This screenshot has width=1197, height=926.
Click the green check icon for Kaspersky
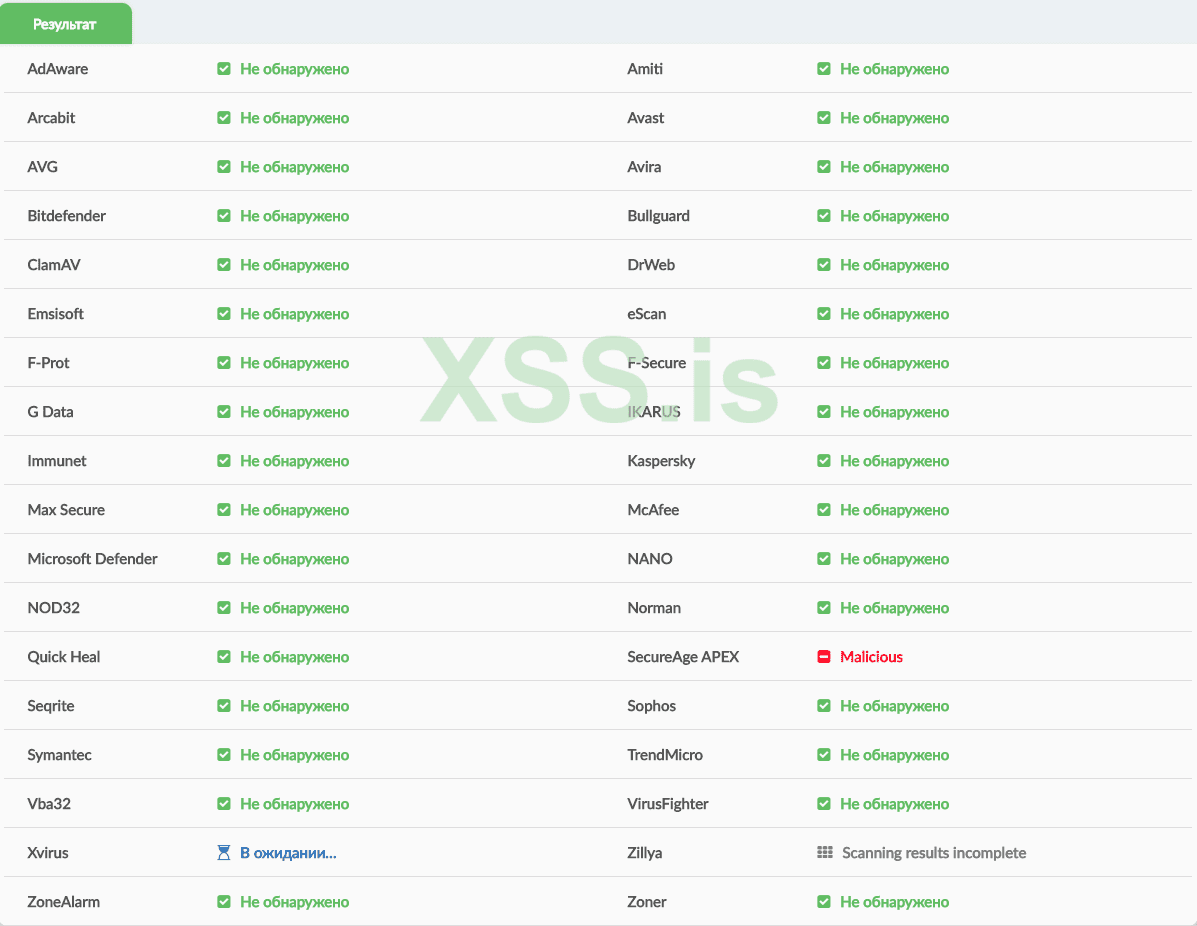point(824,461)
